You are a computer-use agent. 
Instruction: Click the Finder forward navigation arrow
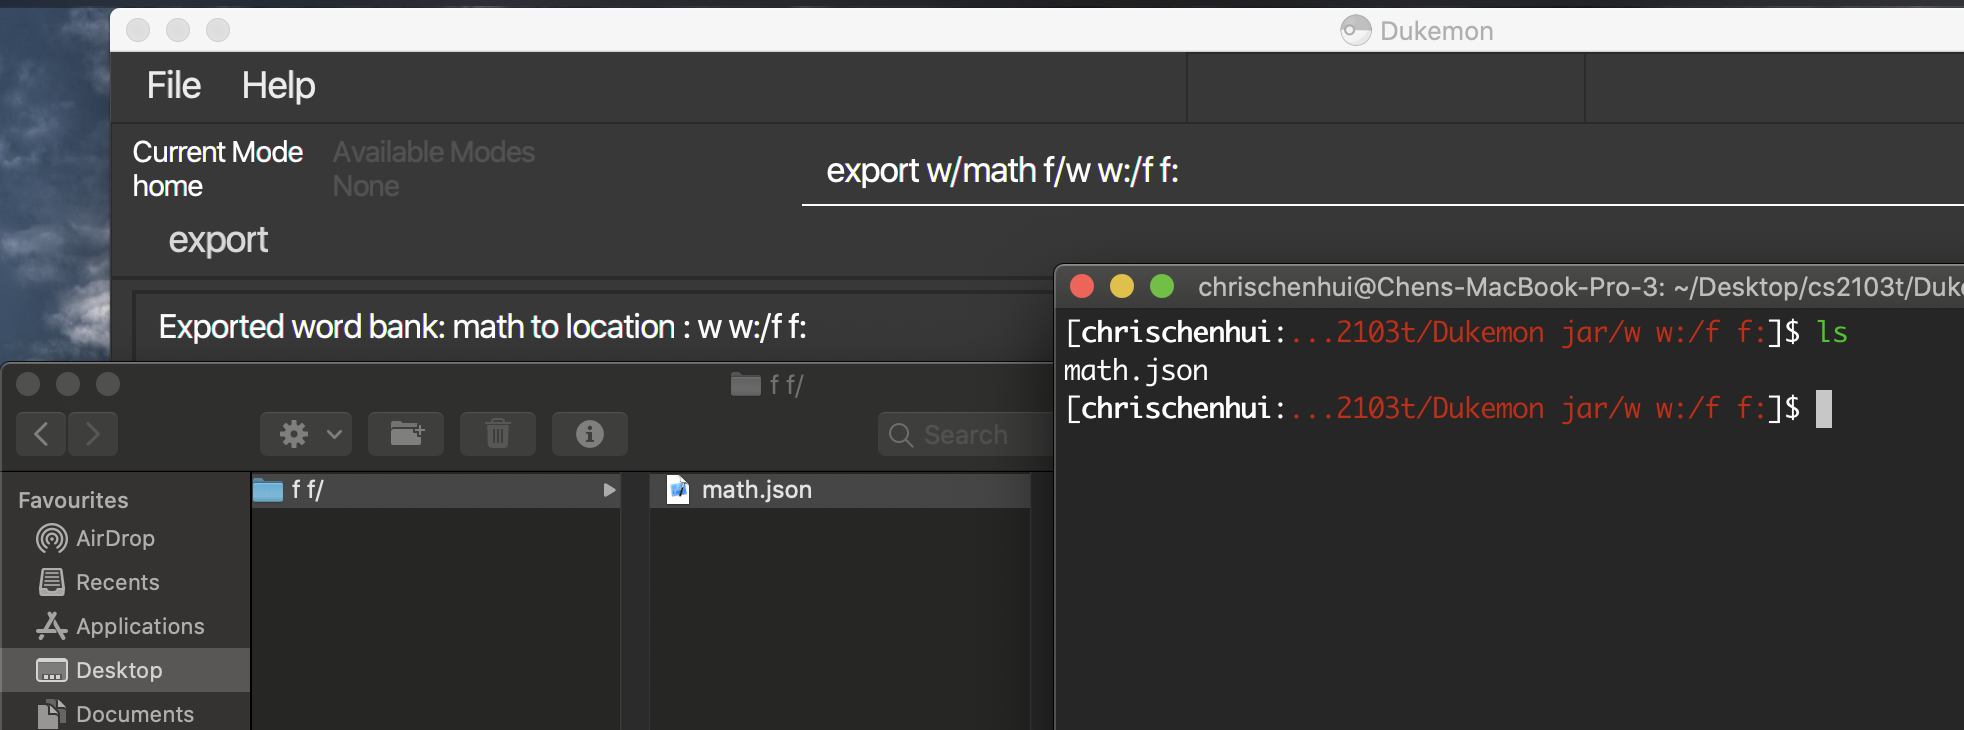point(93,434)
